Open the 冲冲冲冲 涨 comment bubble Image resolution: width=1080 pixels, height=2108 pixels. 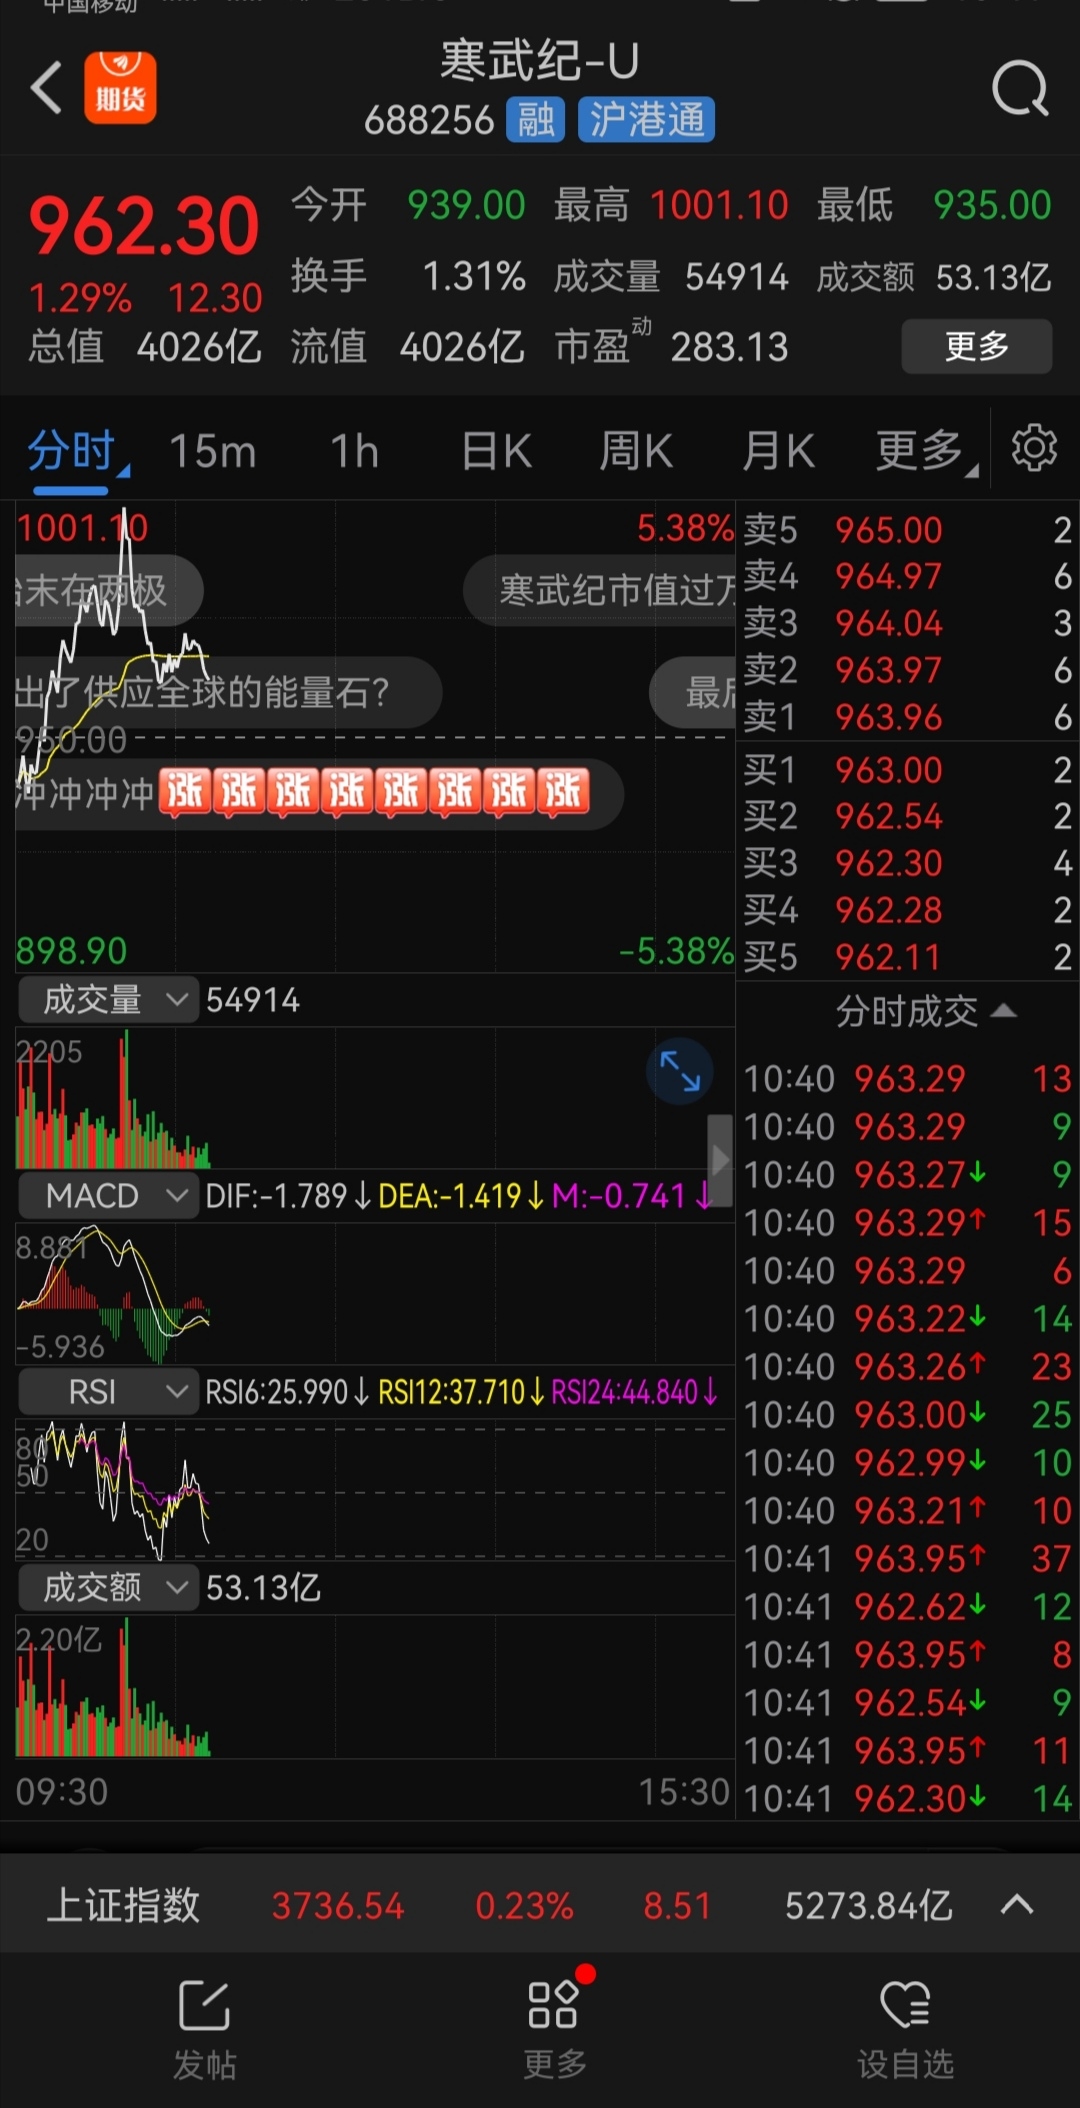coord(318,794)
